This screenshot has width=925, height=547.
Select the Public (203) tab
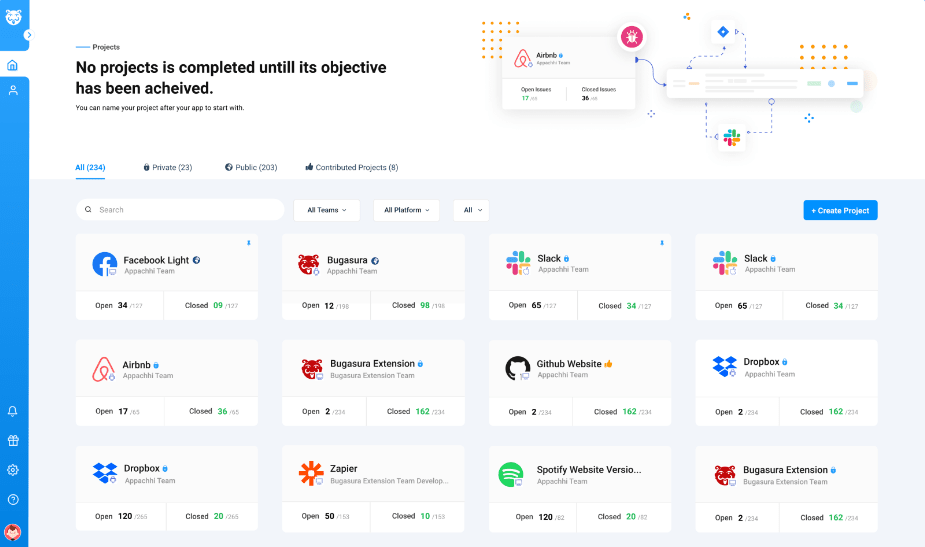coord(251,167)
